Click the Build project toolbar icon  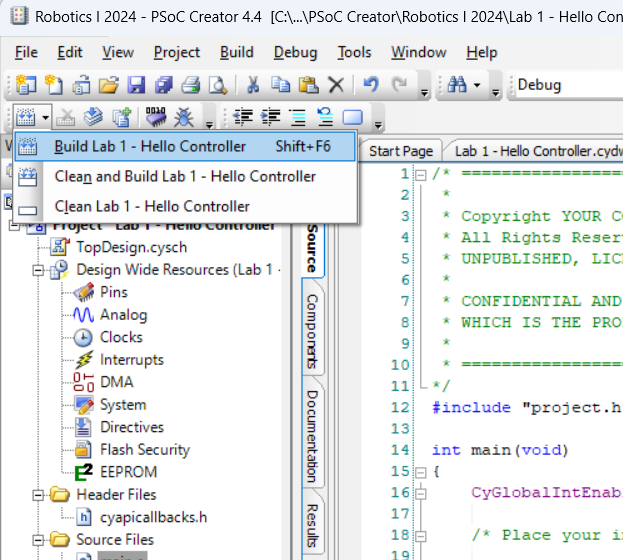click(x=25, y=117)
